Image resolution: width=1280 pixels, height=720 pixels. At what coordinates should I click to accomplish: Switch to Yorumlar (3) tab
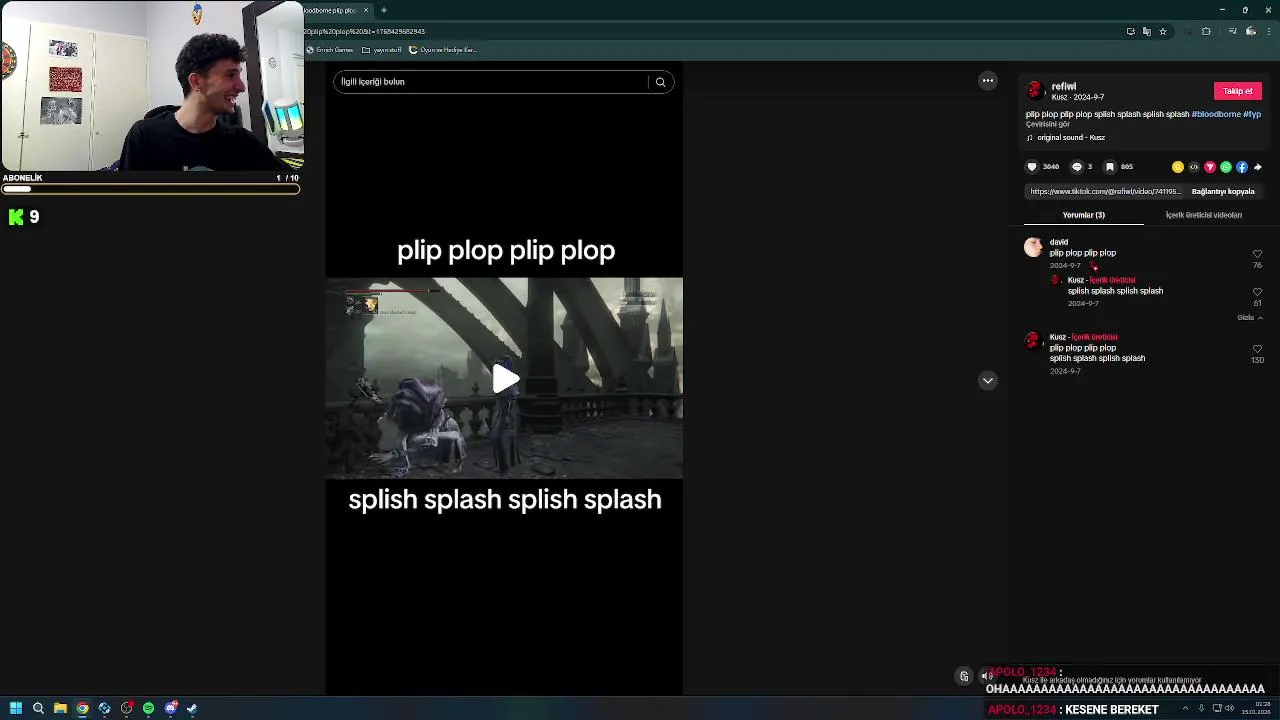tap(1083, 215)
